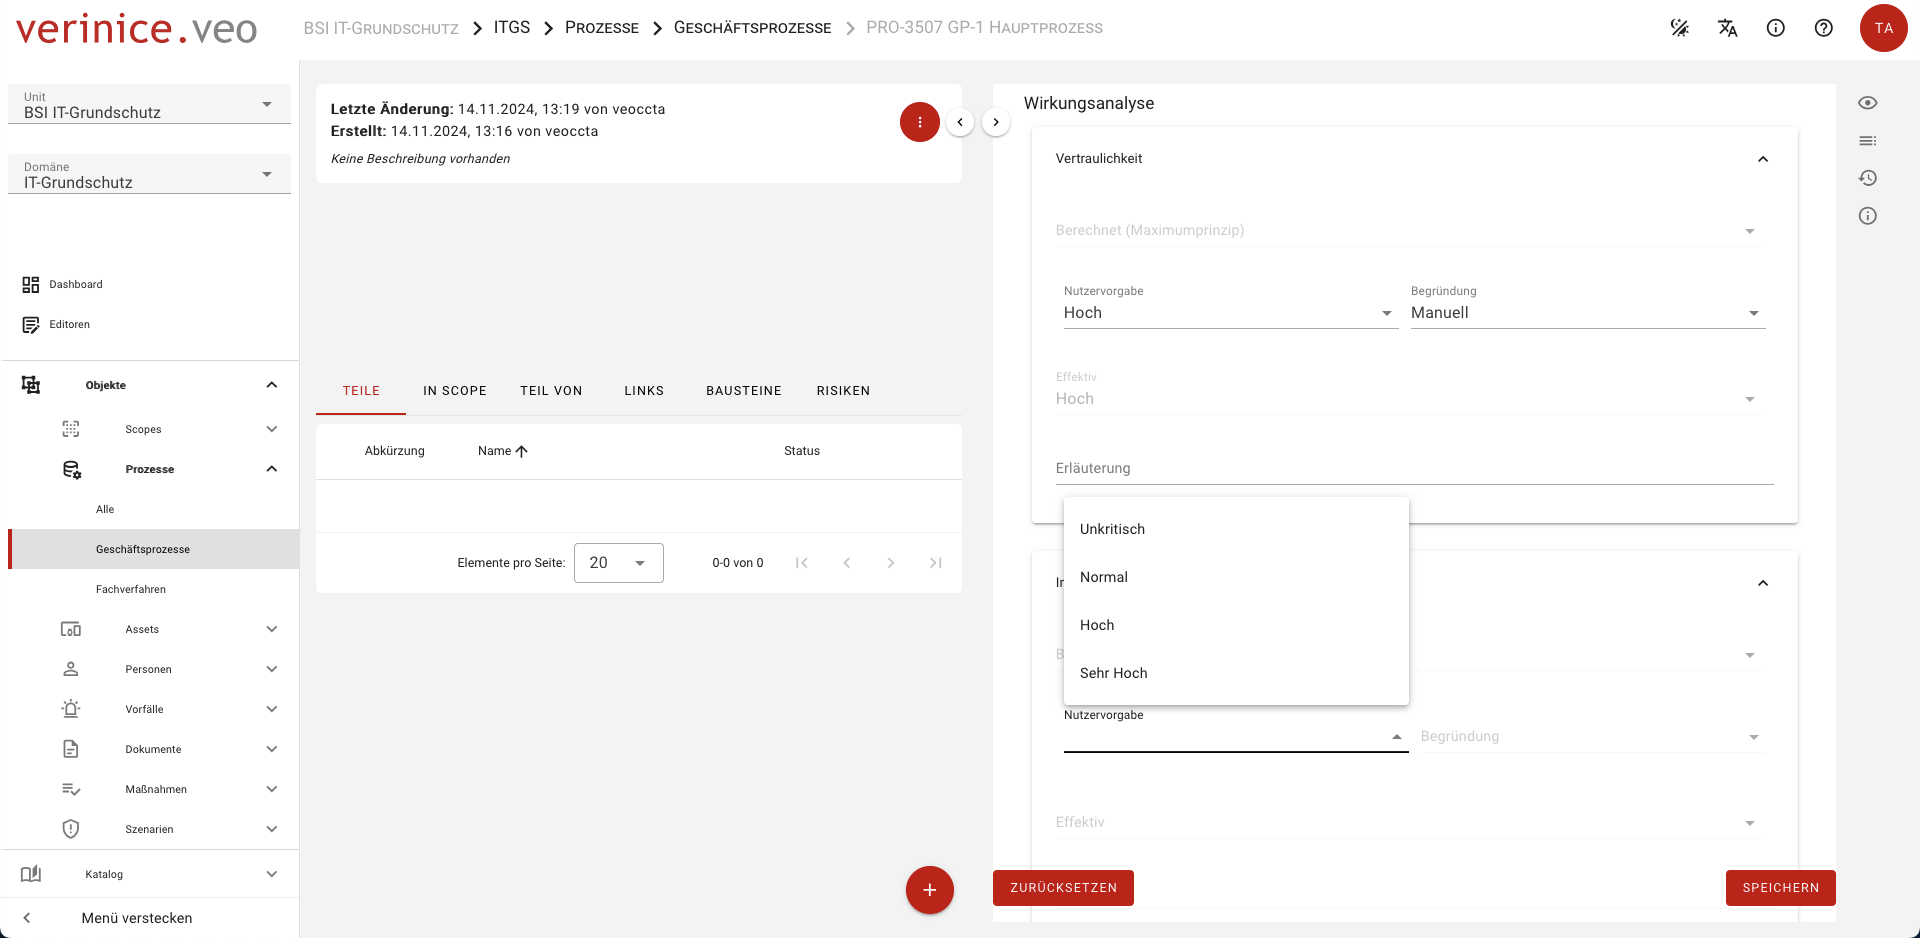
Task: Open the Dashboard from sidebar
Action: pyautogui.click(x=76, y=285)
